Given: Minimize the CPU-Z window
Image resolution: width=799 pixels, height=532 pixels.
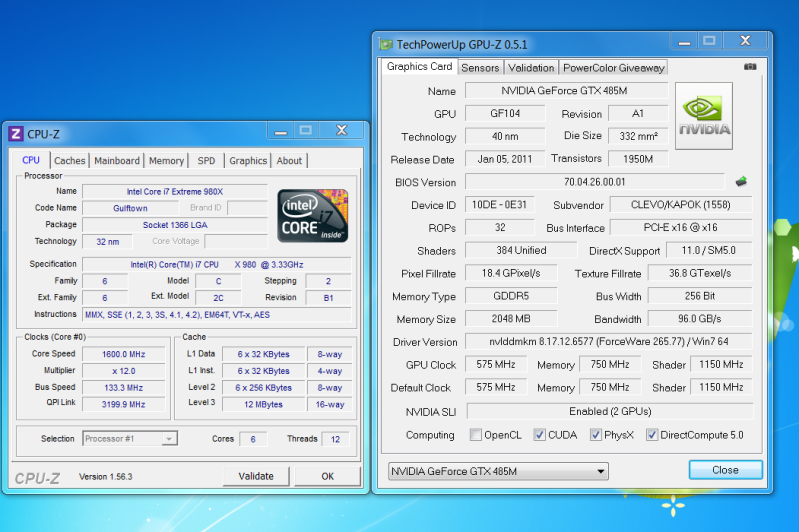Looking at the screenshot, I should tap(281, 131).
